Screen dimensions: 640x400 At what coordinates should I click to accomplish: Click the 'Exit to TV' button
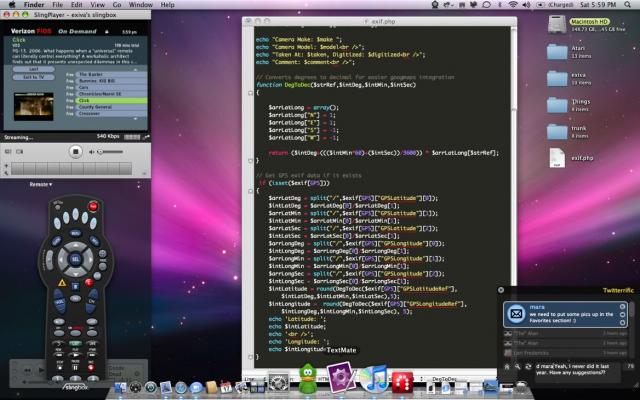point(33,77)
